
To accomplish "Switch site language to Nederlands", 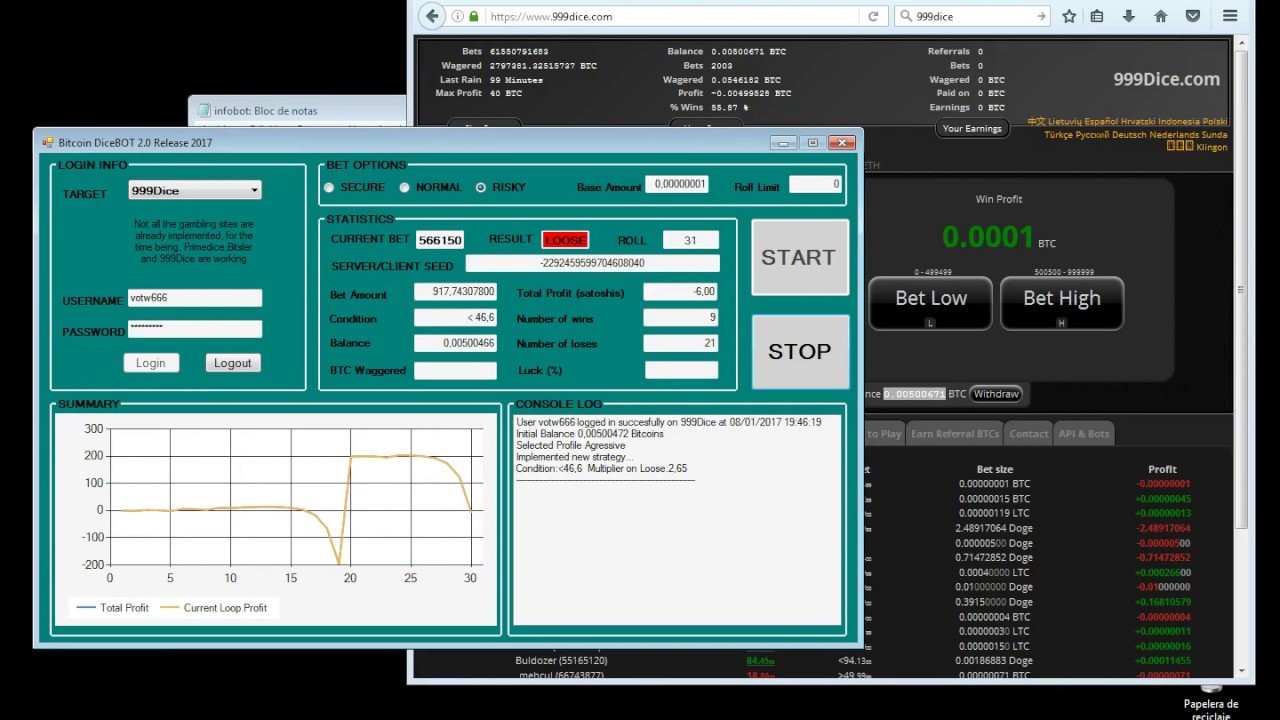I will coord(1175,134).
